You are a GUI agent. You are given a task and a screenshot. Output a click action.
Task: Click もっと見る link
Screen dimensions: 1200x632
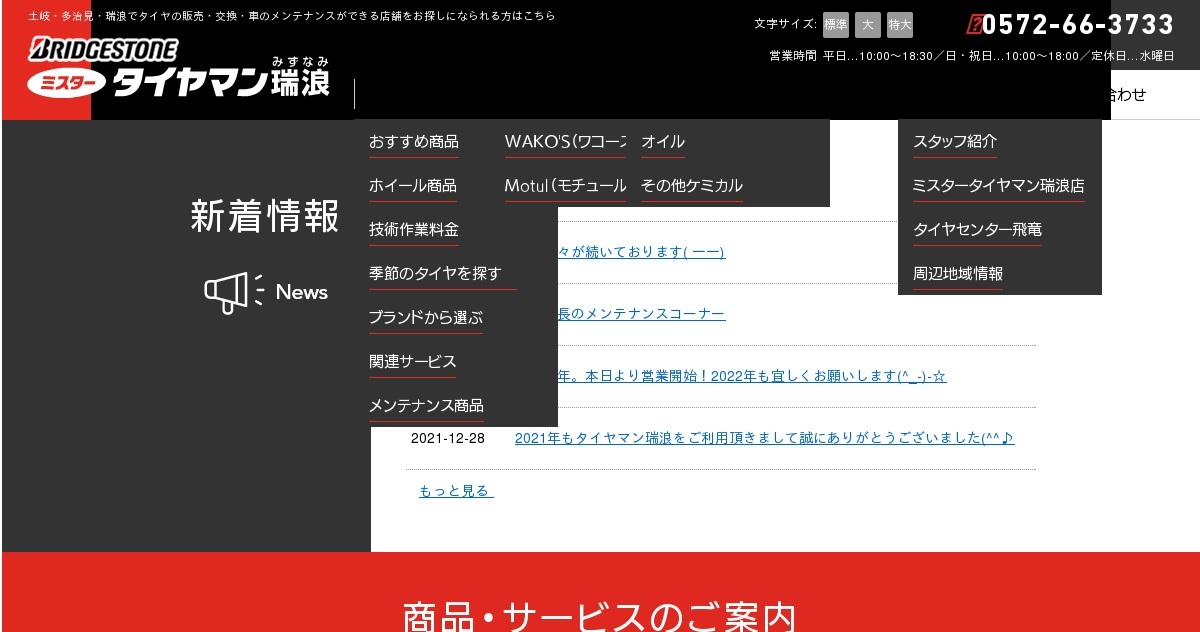point(456,491)
